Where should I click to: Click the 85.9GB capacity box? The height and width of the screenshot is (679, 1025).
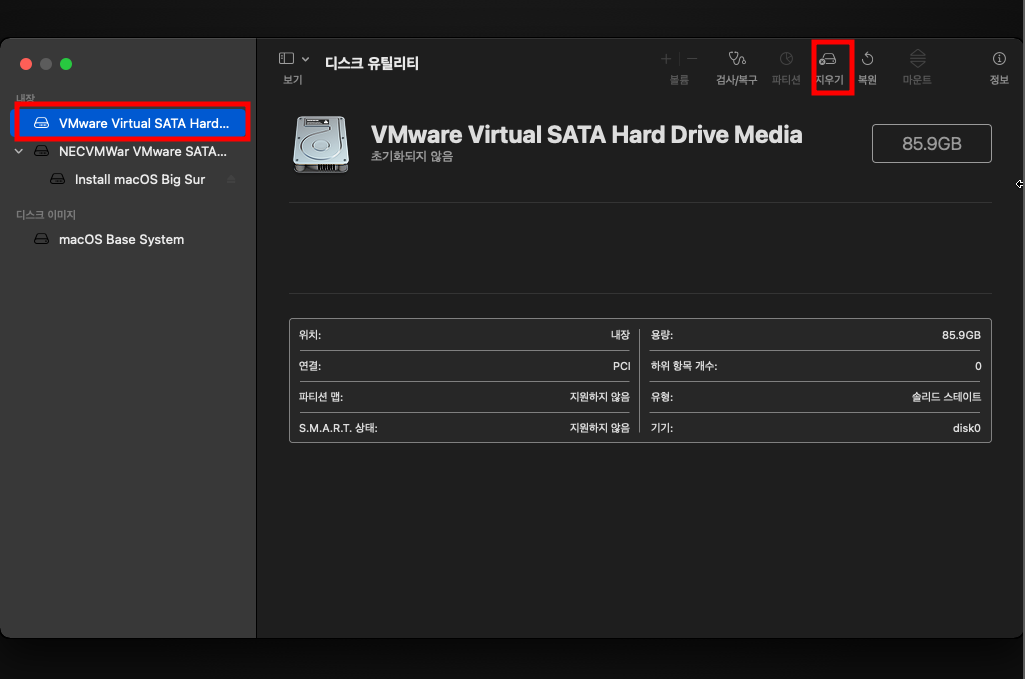tap(932, 143)
